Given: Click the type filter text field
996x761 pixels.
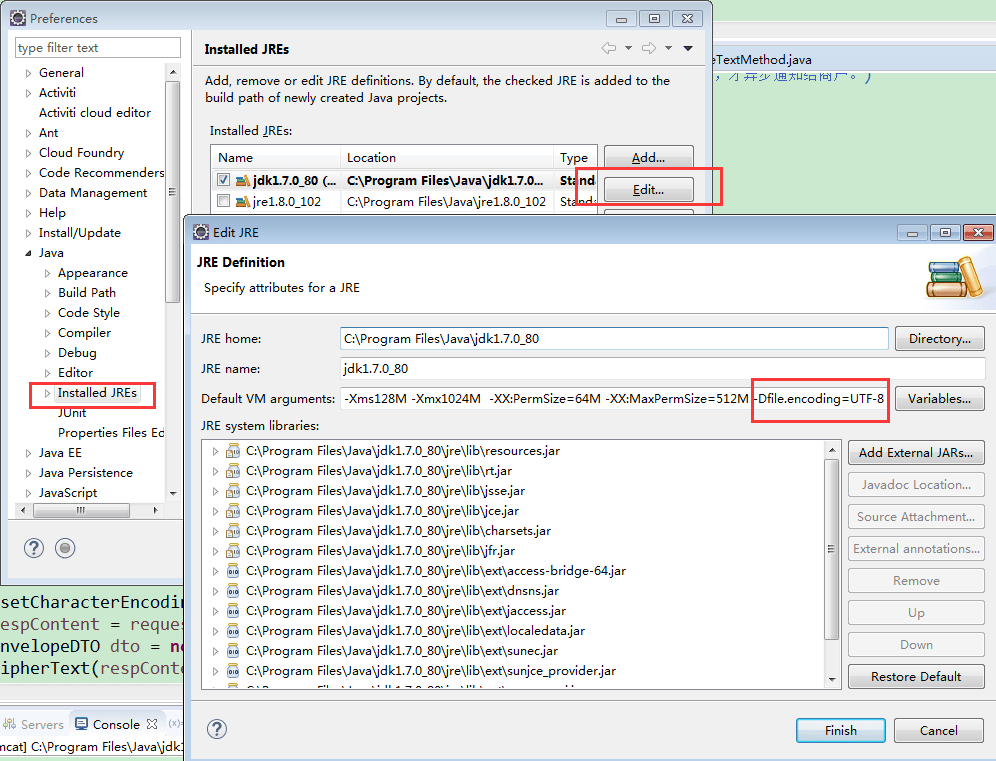Looking at the screenshot, I should tap(98, 48).
